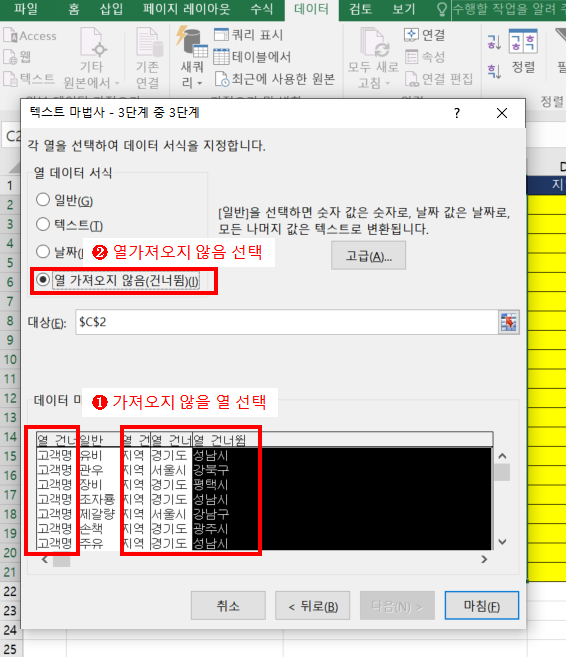Click the 연결 connections icon
This screenshot has height=657, width=566.
[x=411, y=35]
